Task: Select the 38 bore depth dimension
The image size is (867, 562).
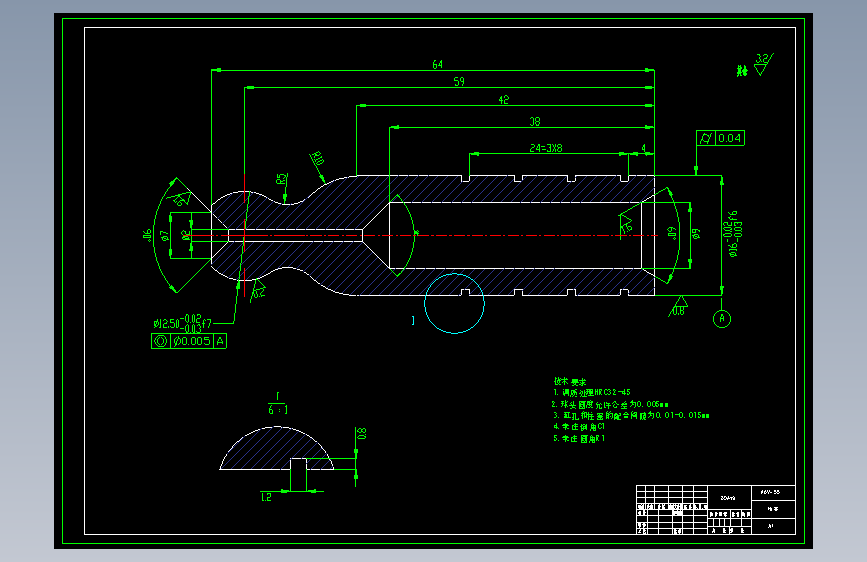Action: pos(535,122)
